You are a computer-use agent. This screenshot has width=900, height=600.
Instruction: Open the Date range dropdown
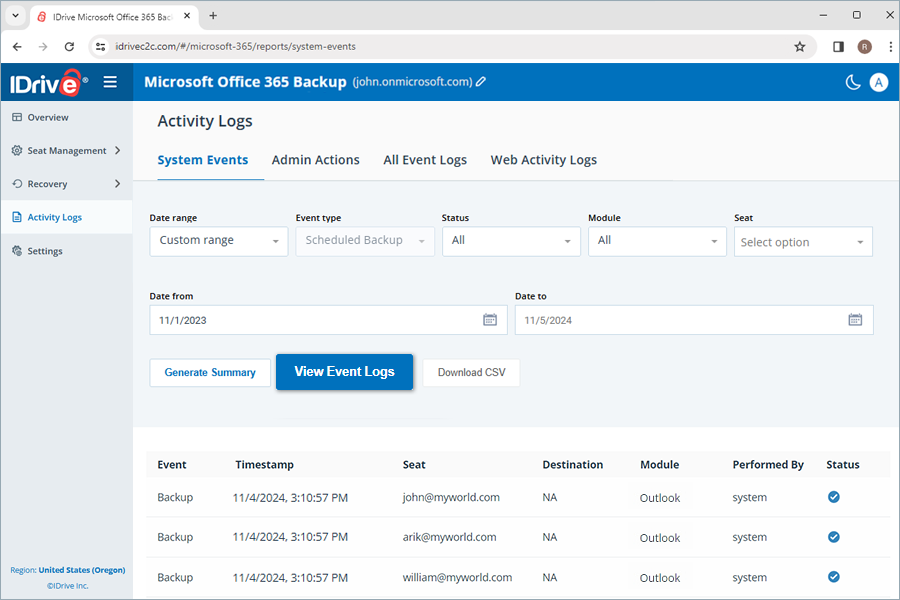pos(218,241)
